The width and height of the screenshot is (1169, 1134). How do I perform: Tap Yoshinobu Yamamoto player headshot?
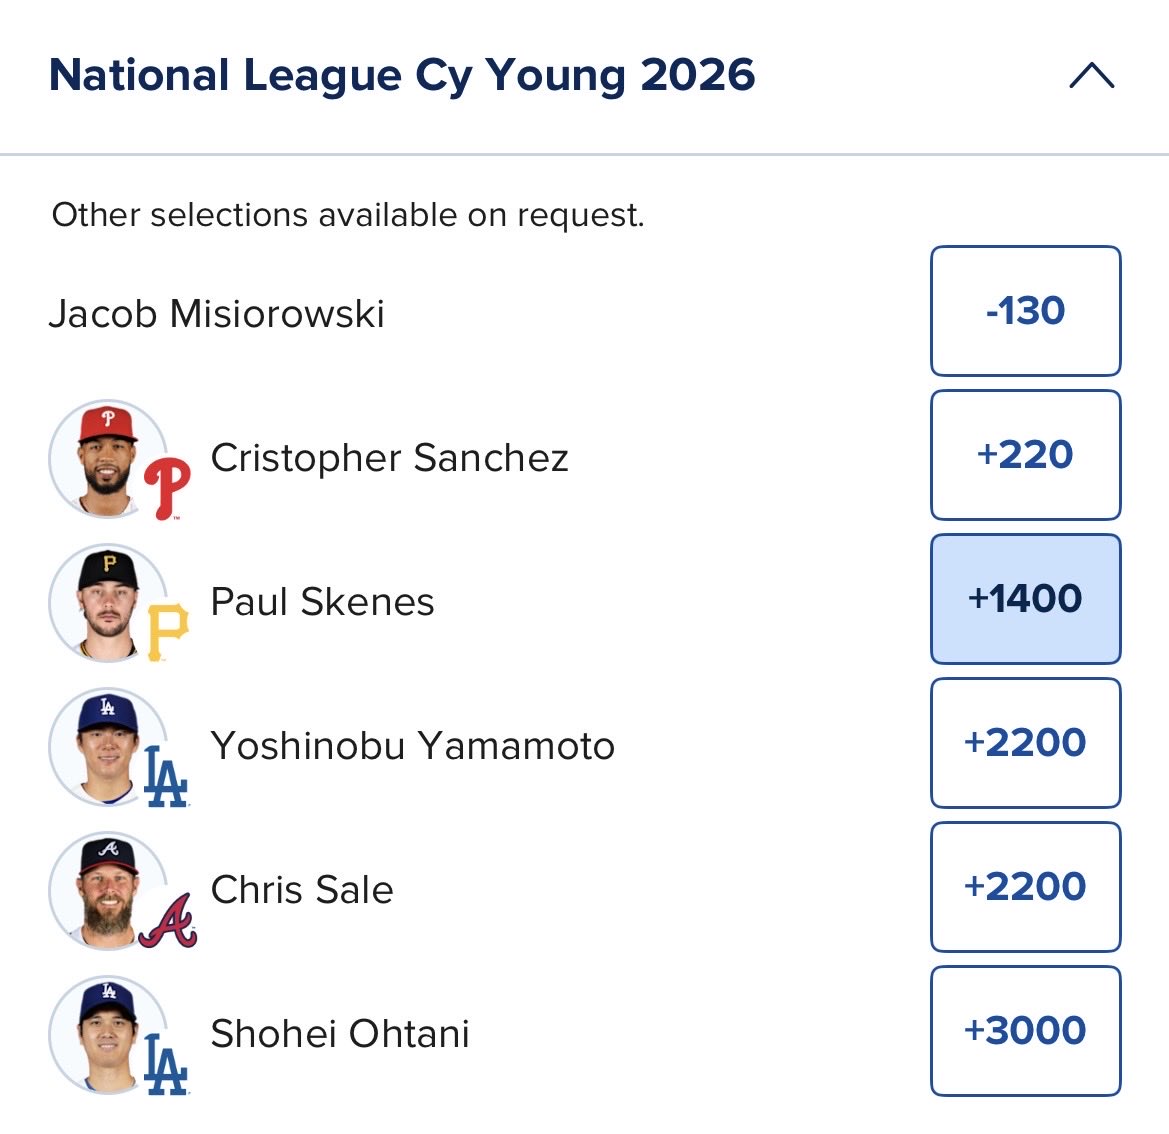(x=108, y=746)
